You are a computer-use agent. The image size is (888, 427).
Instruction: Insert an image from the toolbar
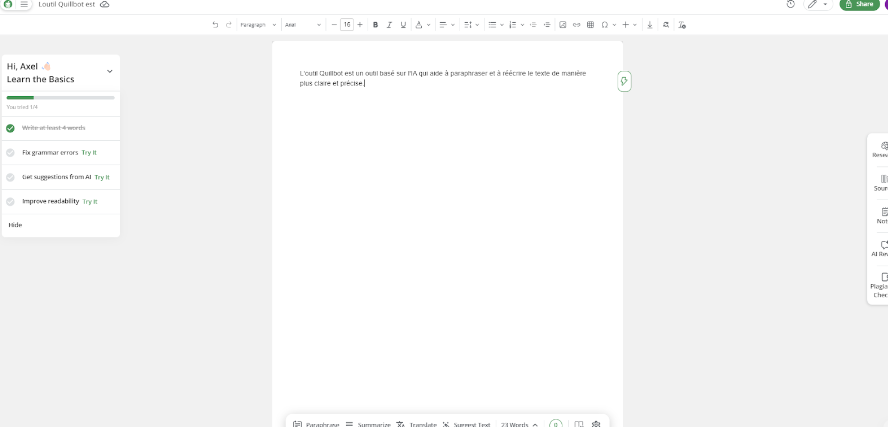562,25
